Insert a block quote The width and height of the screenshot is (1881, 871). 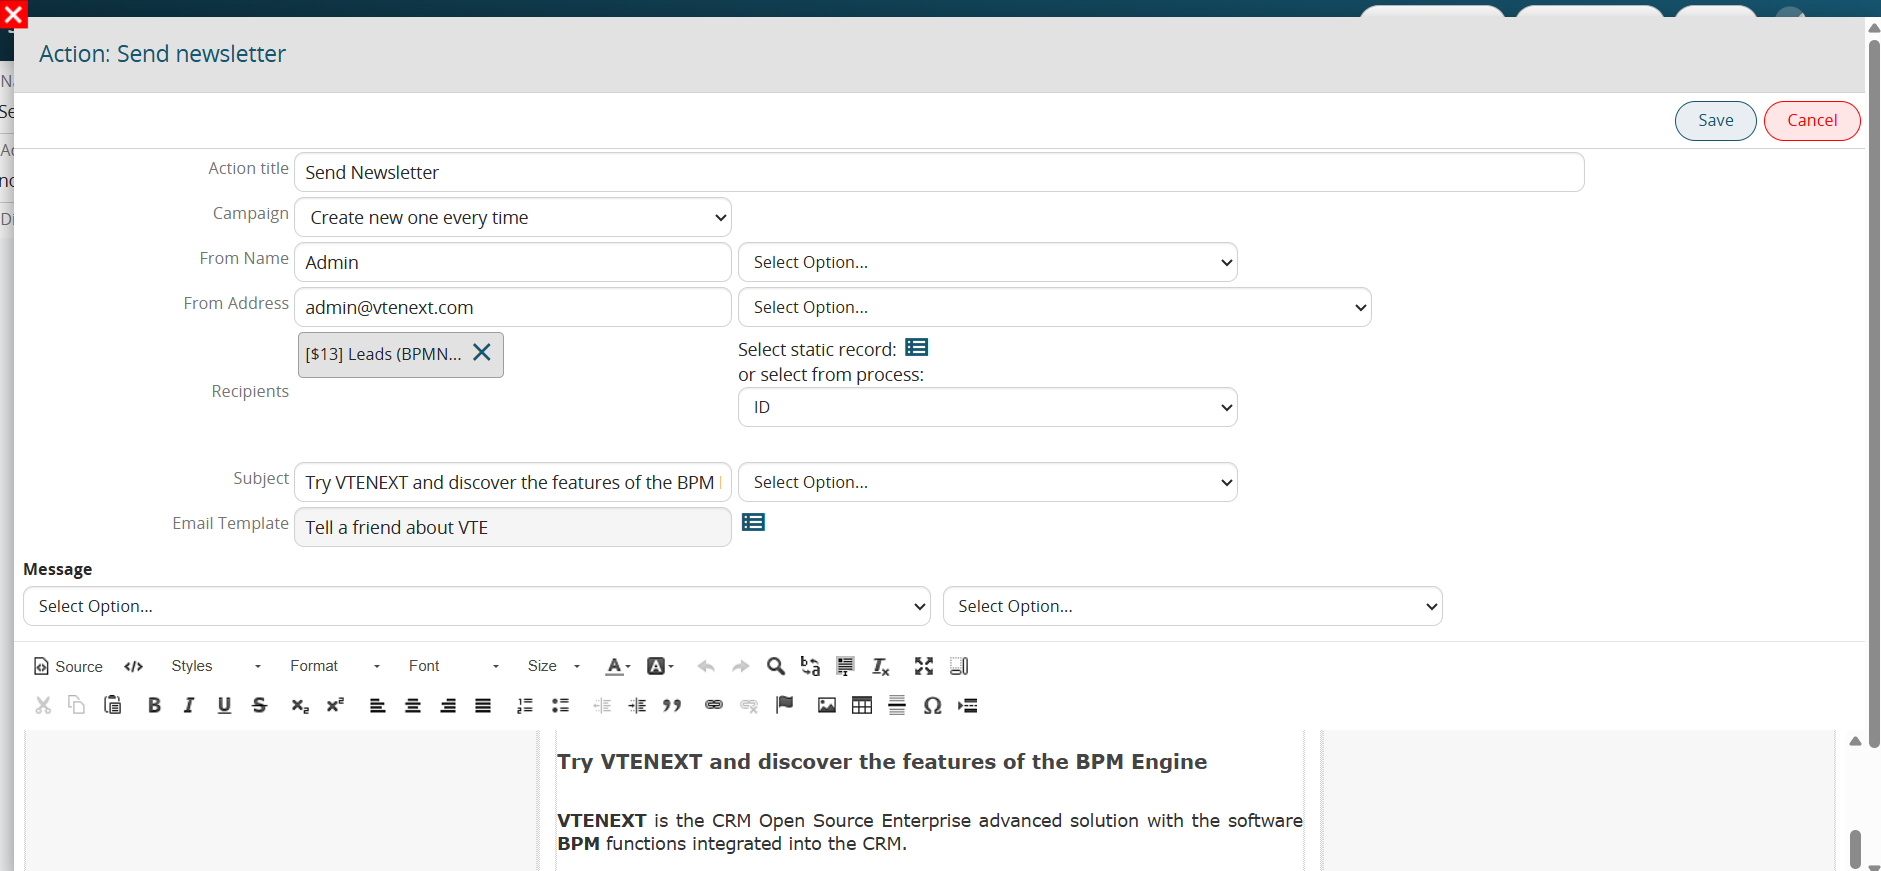pyautogui.click(x=672, y=705)
